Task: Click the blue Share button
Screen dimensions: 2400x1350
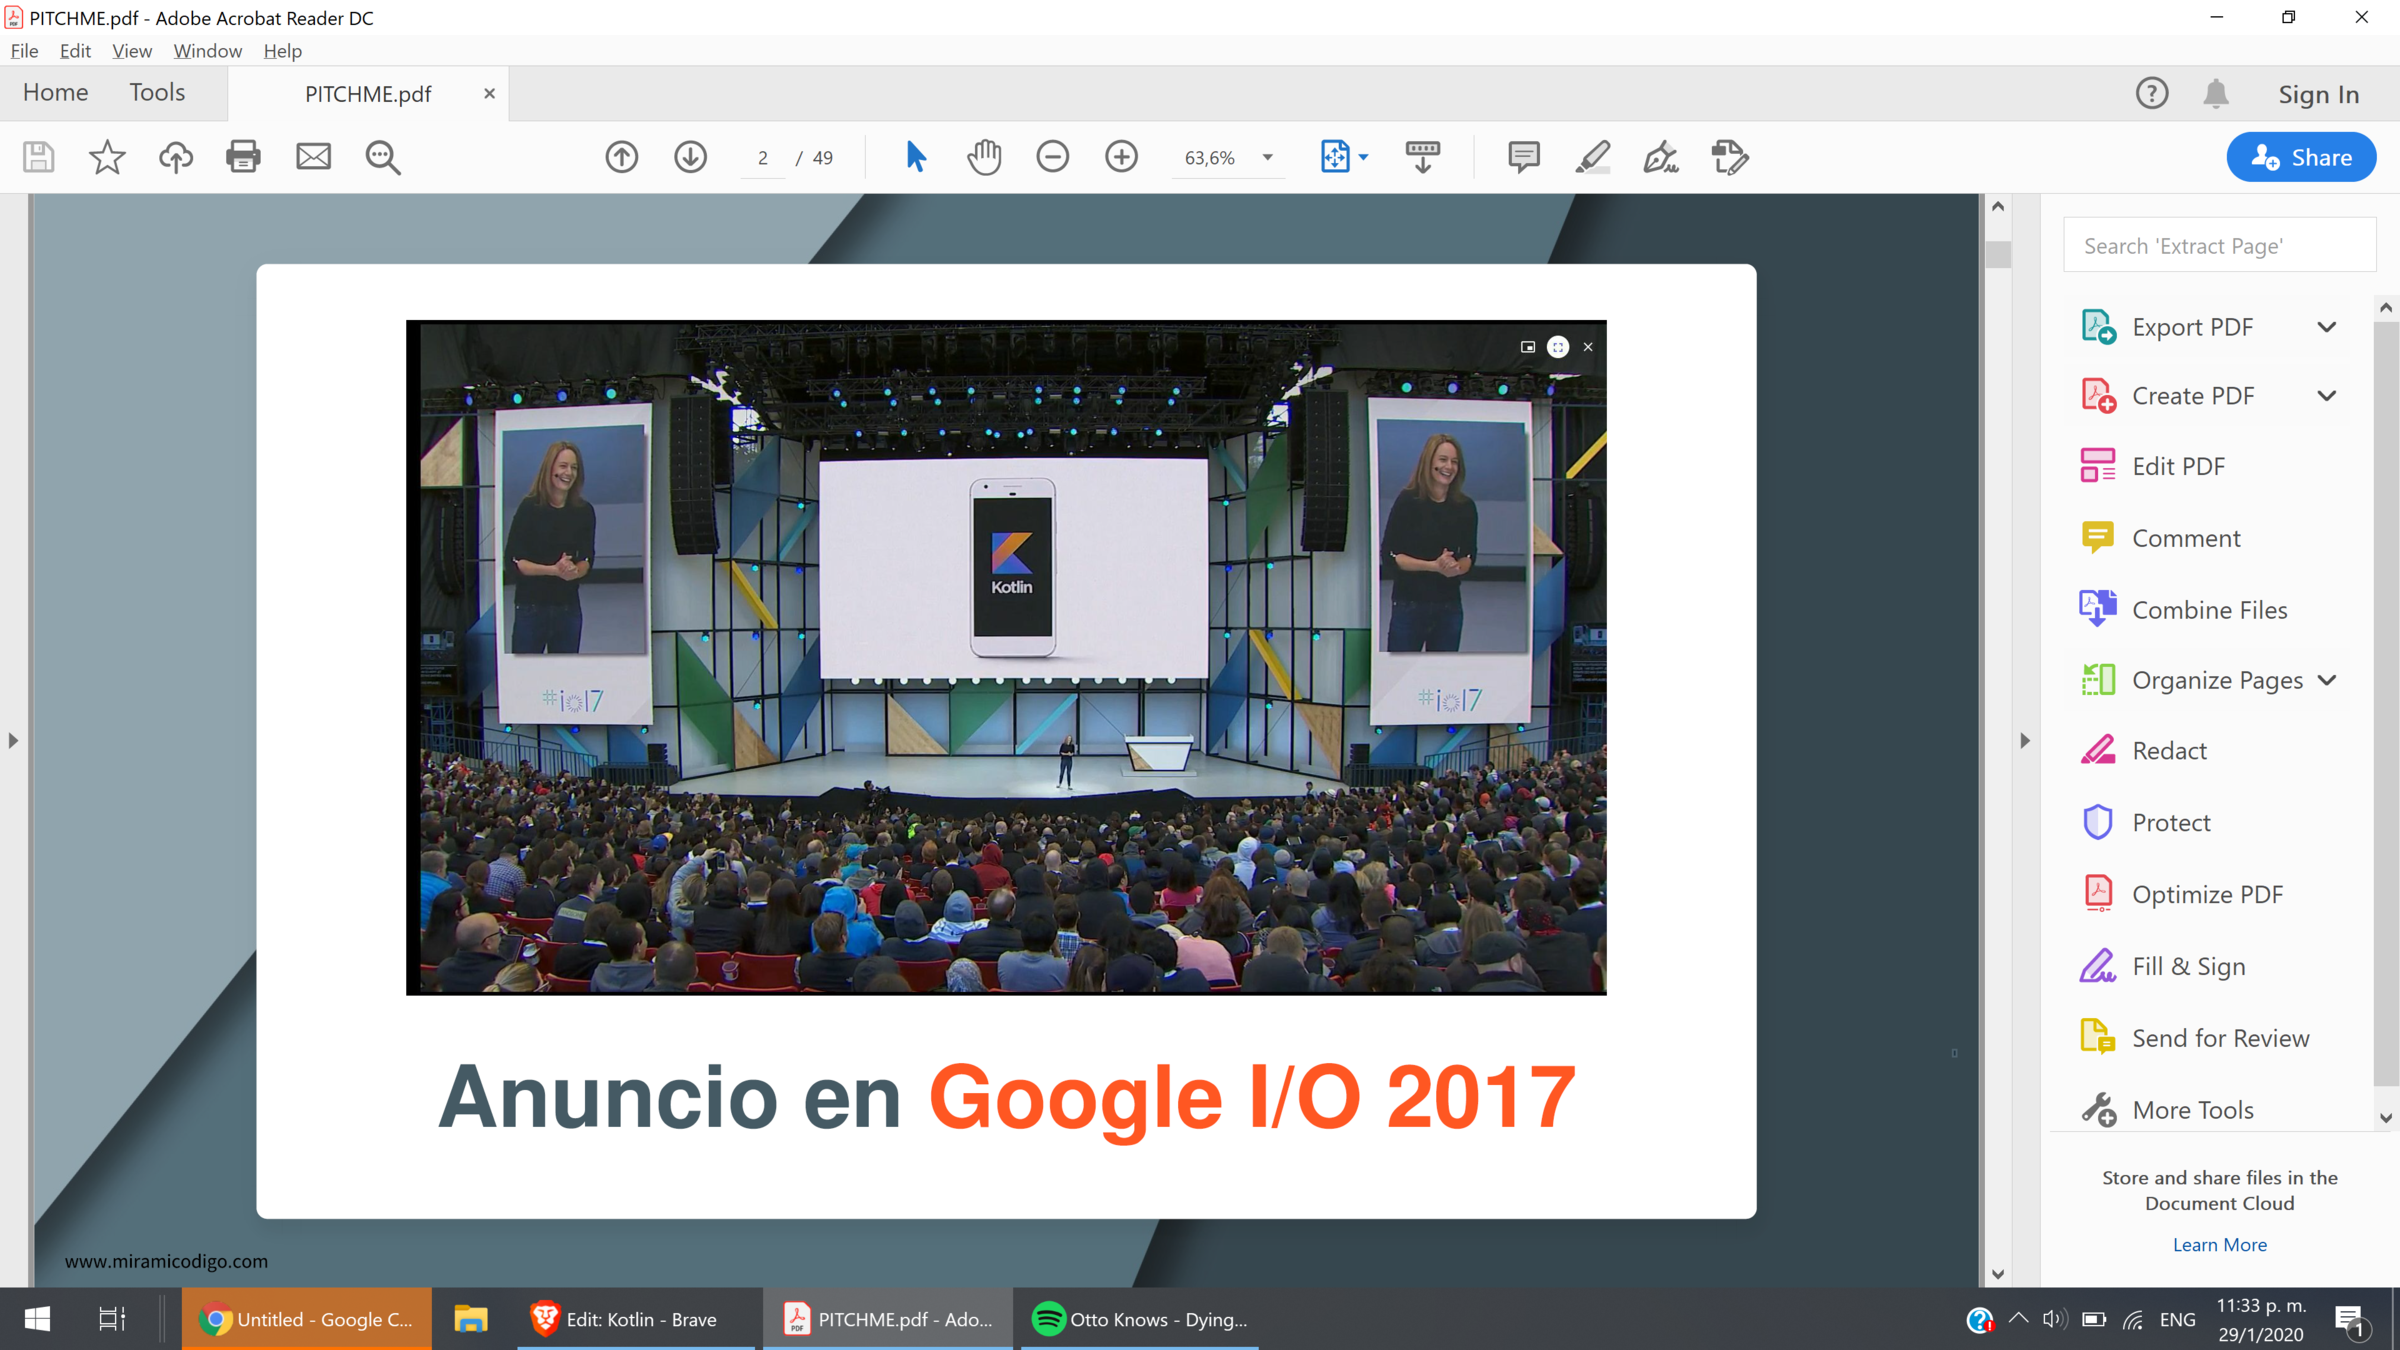Action: coord(2301,157)
